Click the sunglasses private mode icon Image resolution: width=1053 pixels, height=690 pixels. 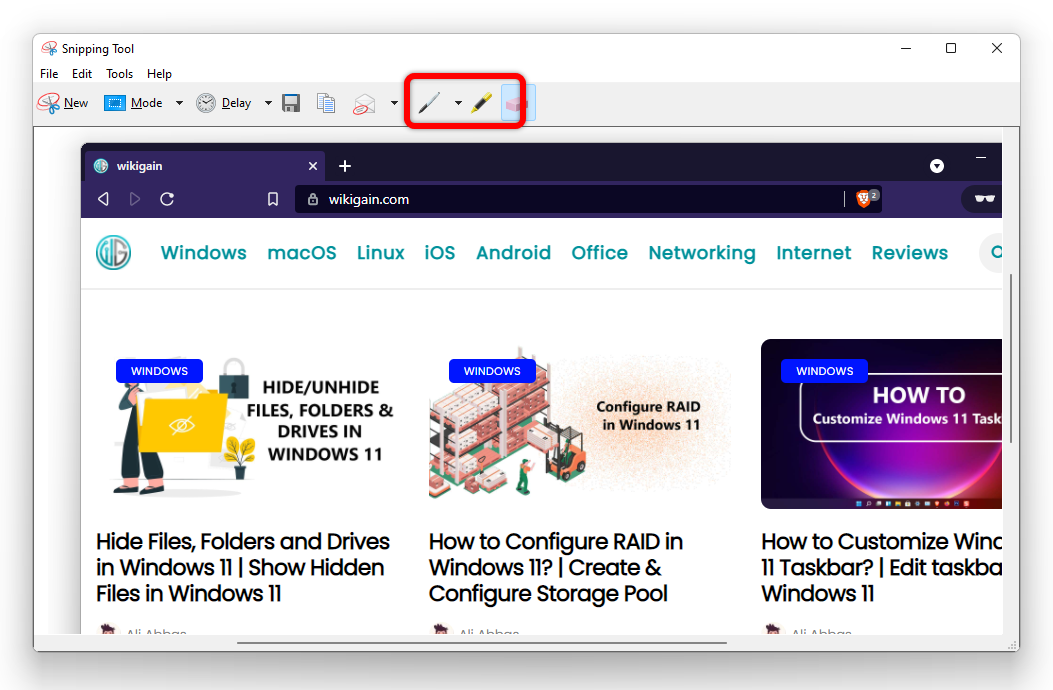coord(984,198)
